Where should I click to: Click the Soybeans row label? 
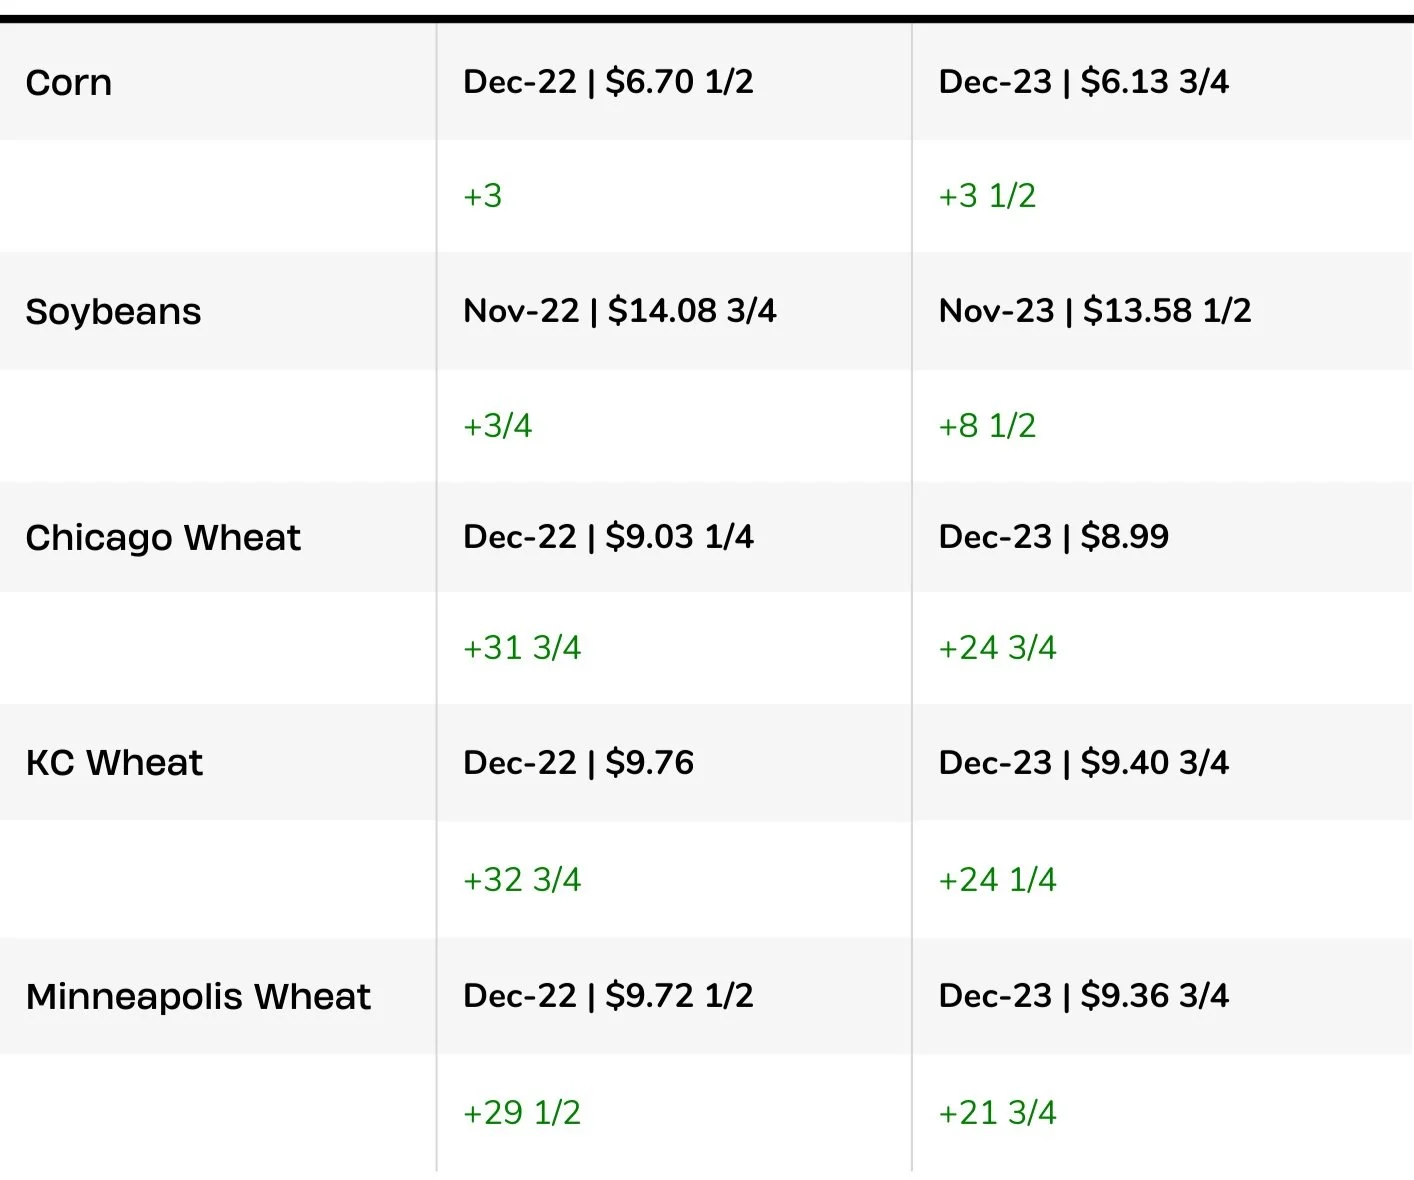pos(113,312)
